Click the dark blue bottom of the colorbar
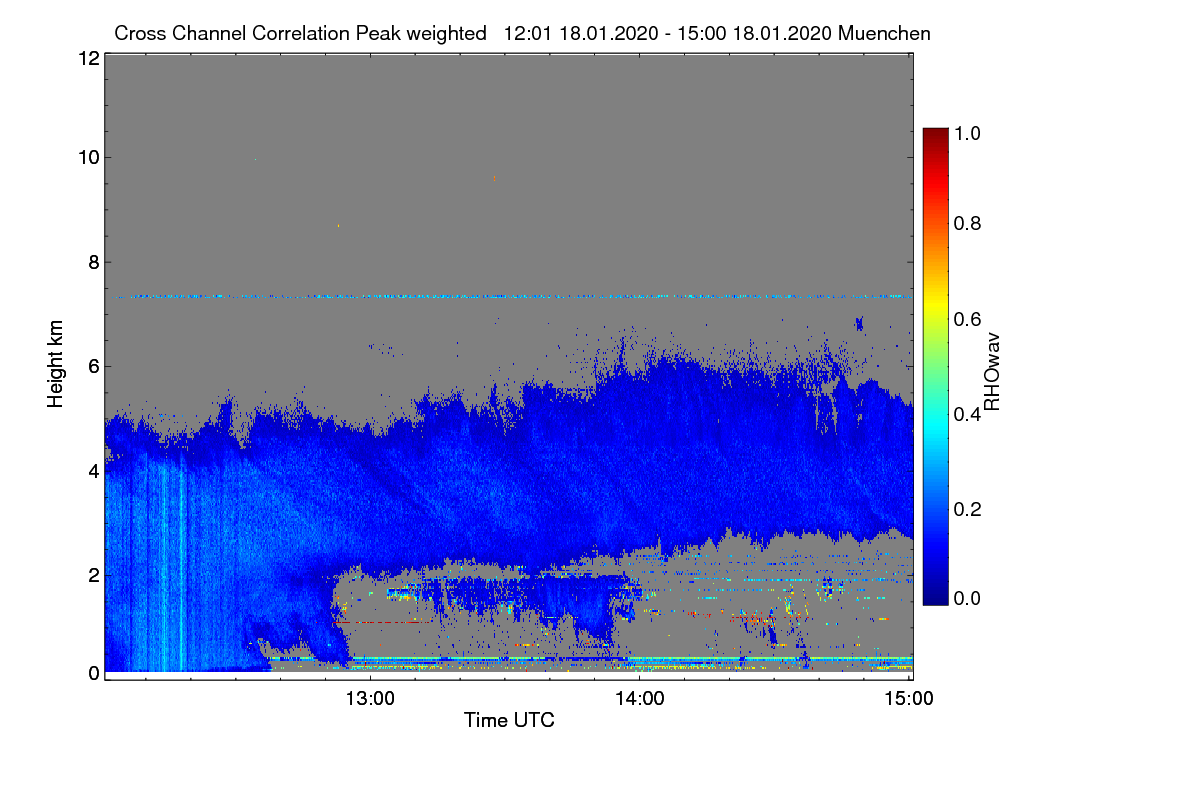The height and width of the screenshot is (800, 1200). 935,595
